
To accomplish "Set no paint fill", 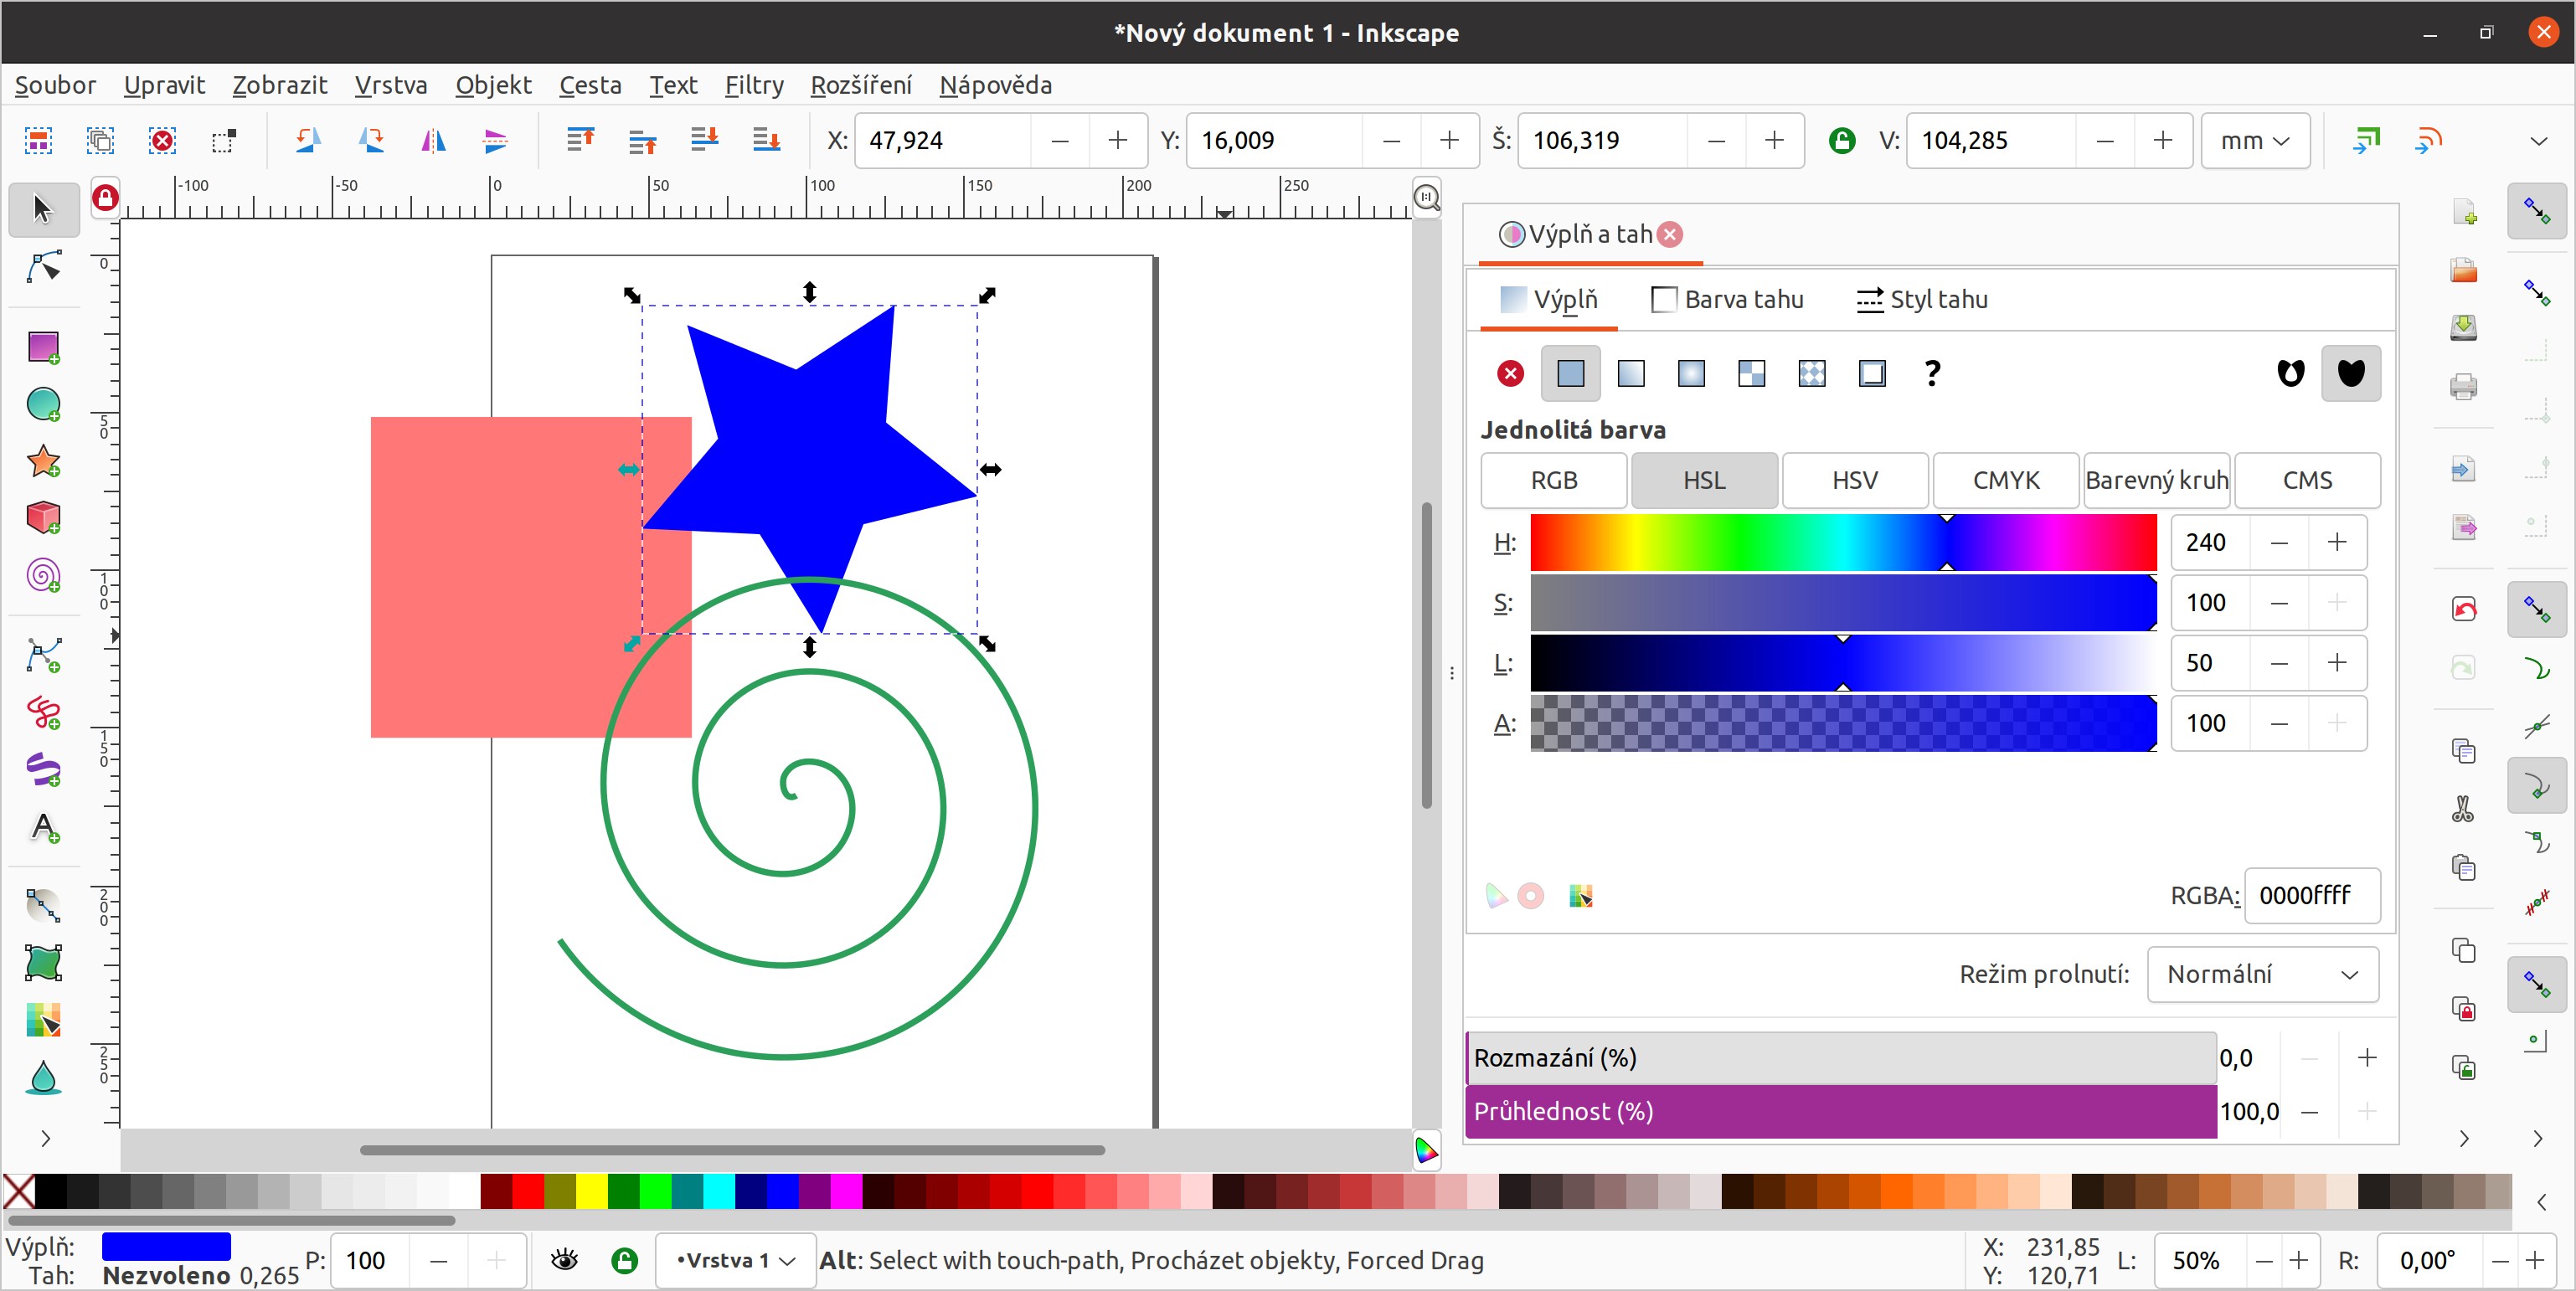I will click(x=1510, y=374).
